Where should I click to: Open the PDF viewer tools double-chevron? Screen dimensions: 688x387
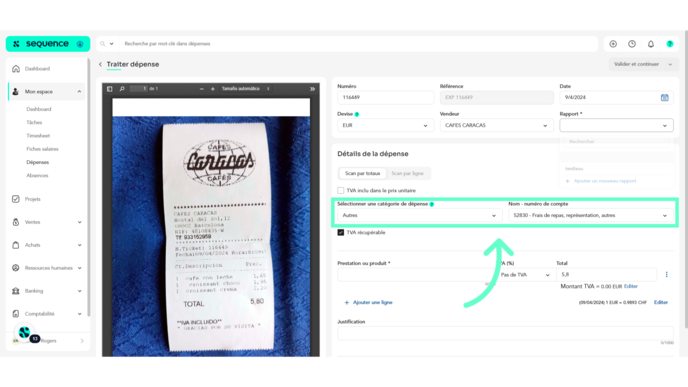[312, 89]
